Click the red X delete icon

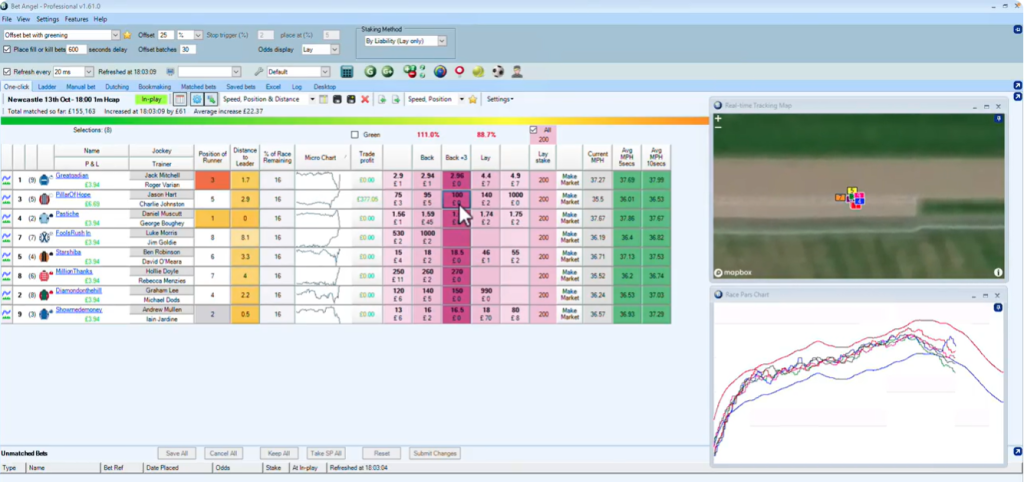[x=365, y=99]
